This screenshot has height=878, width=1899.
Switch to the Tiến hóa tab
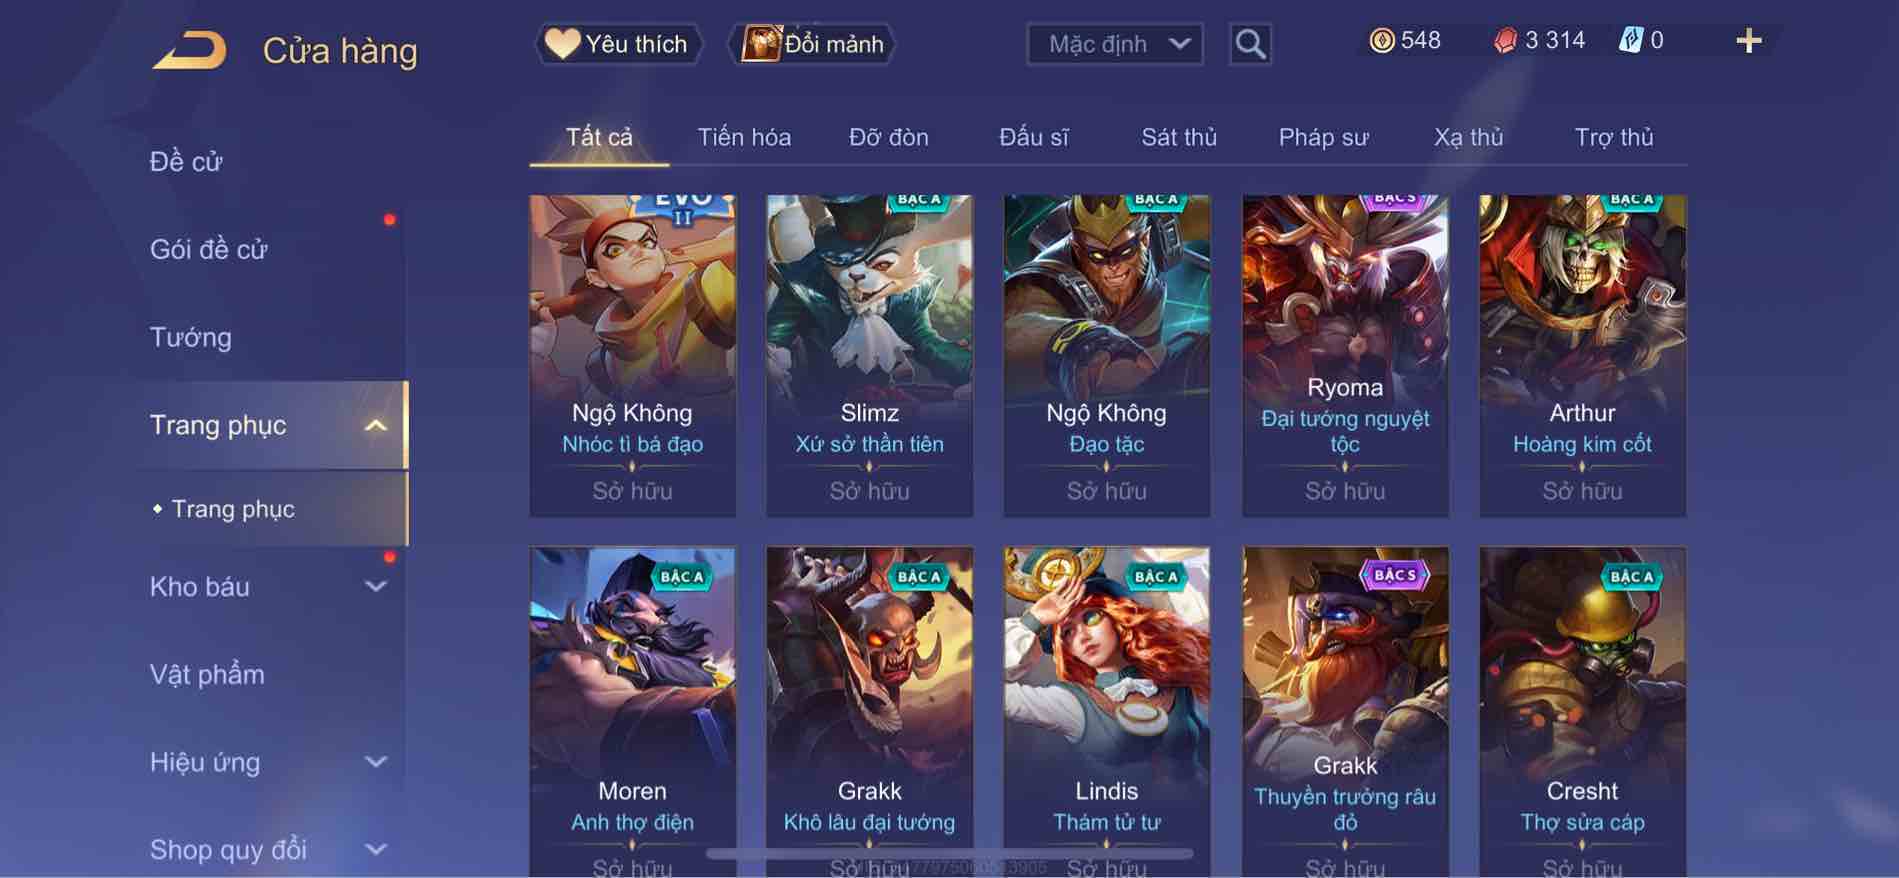744,137
